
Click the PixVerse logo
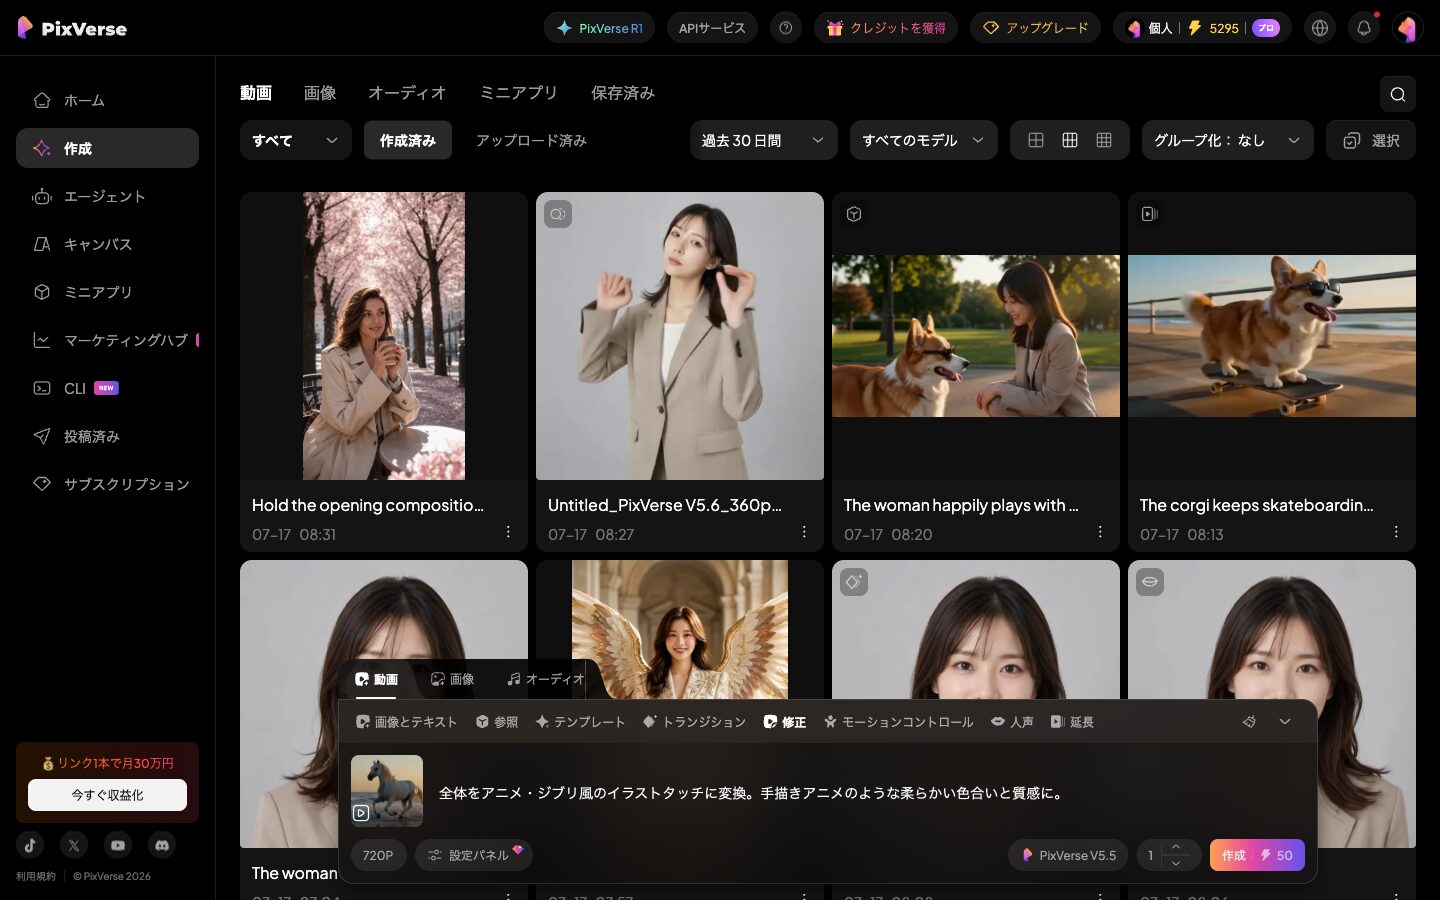72,28
